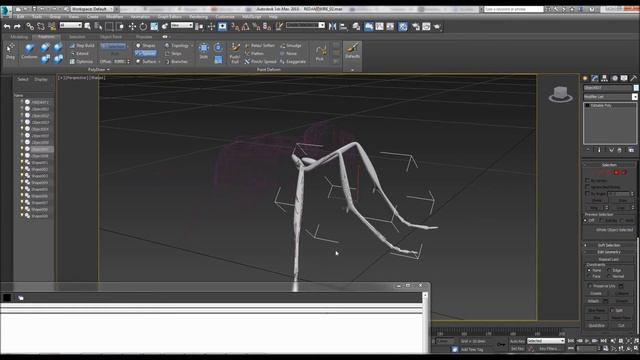Click the Defaults brush icon in ribbon
The width and height of the screenshot is (640, 360).
click(352, 51)
